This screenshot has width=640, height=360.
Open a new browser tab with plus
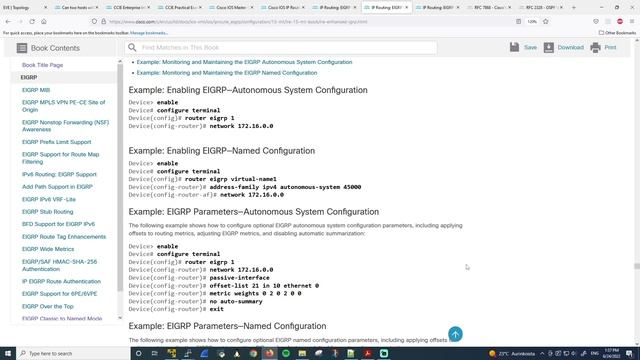tap(573, 7)
